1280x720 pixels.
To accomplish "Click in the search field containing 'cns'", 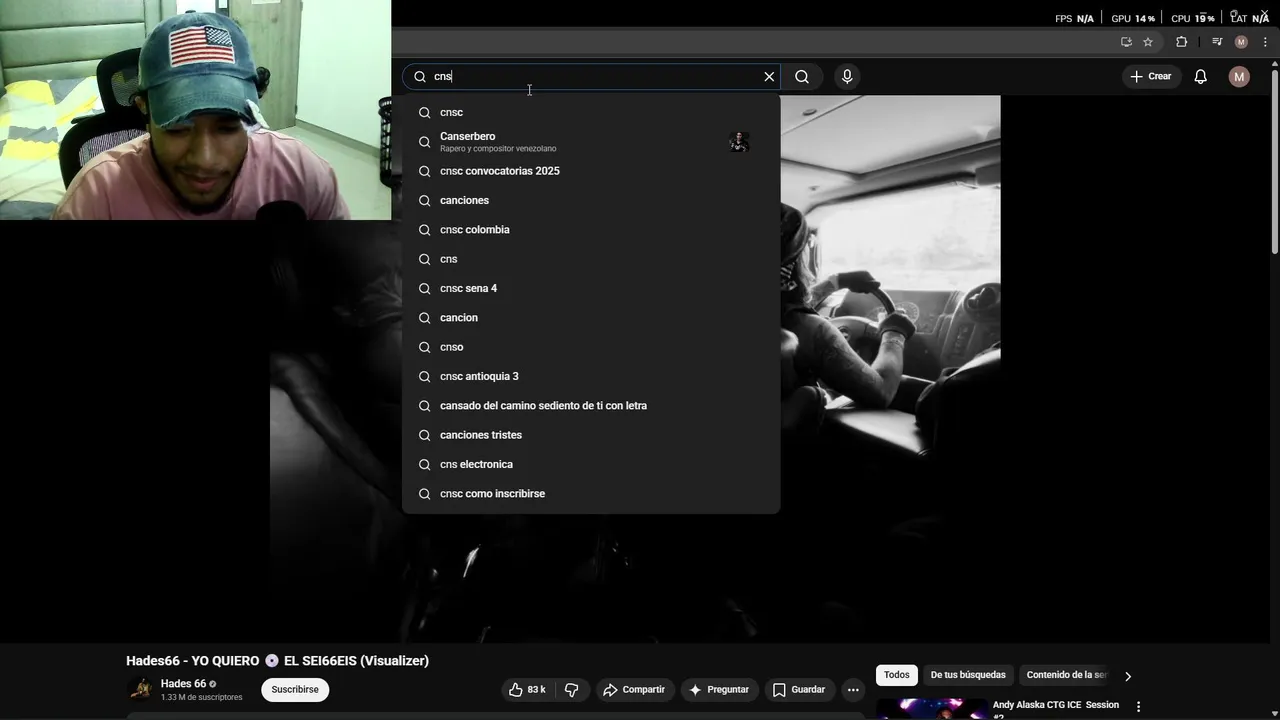I will pos(590,77).
